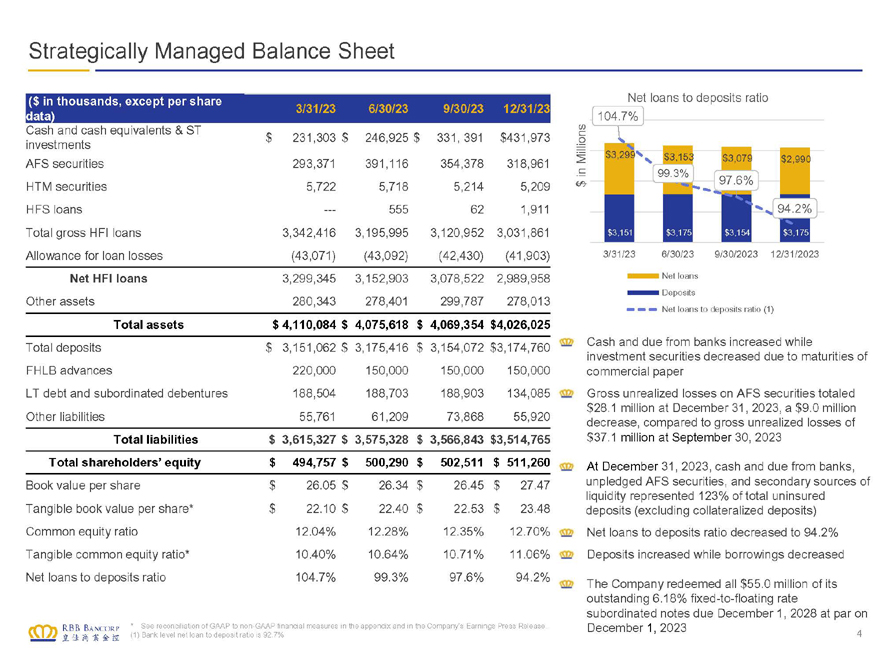Click the 'Other liabilities' row label
The width and height of the screenshot is (880, 660).
pos(65,417)
